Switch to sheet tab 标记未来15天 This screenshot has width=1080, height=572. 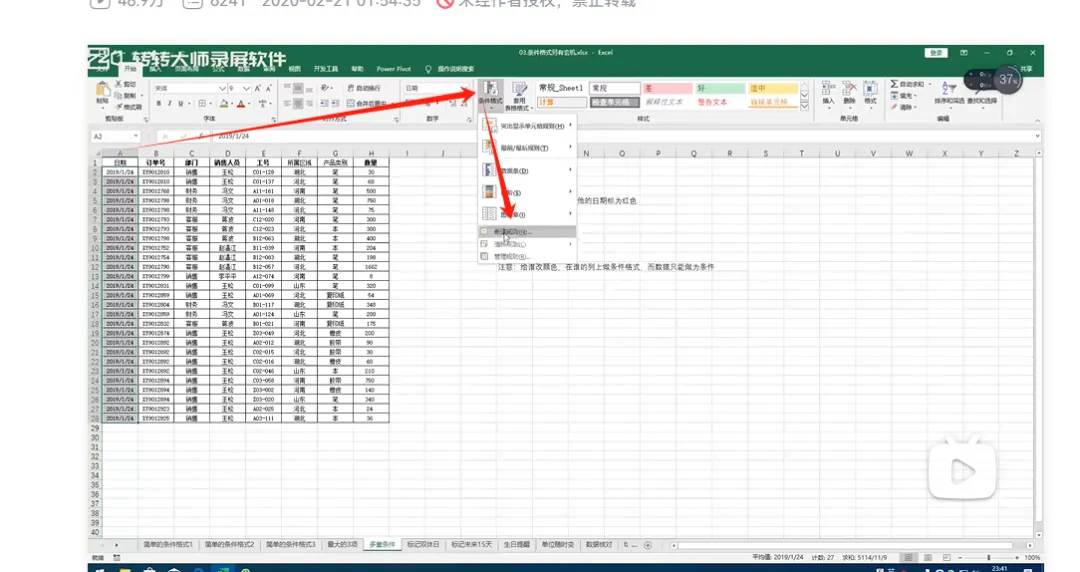[472, 544]
